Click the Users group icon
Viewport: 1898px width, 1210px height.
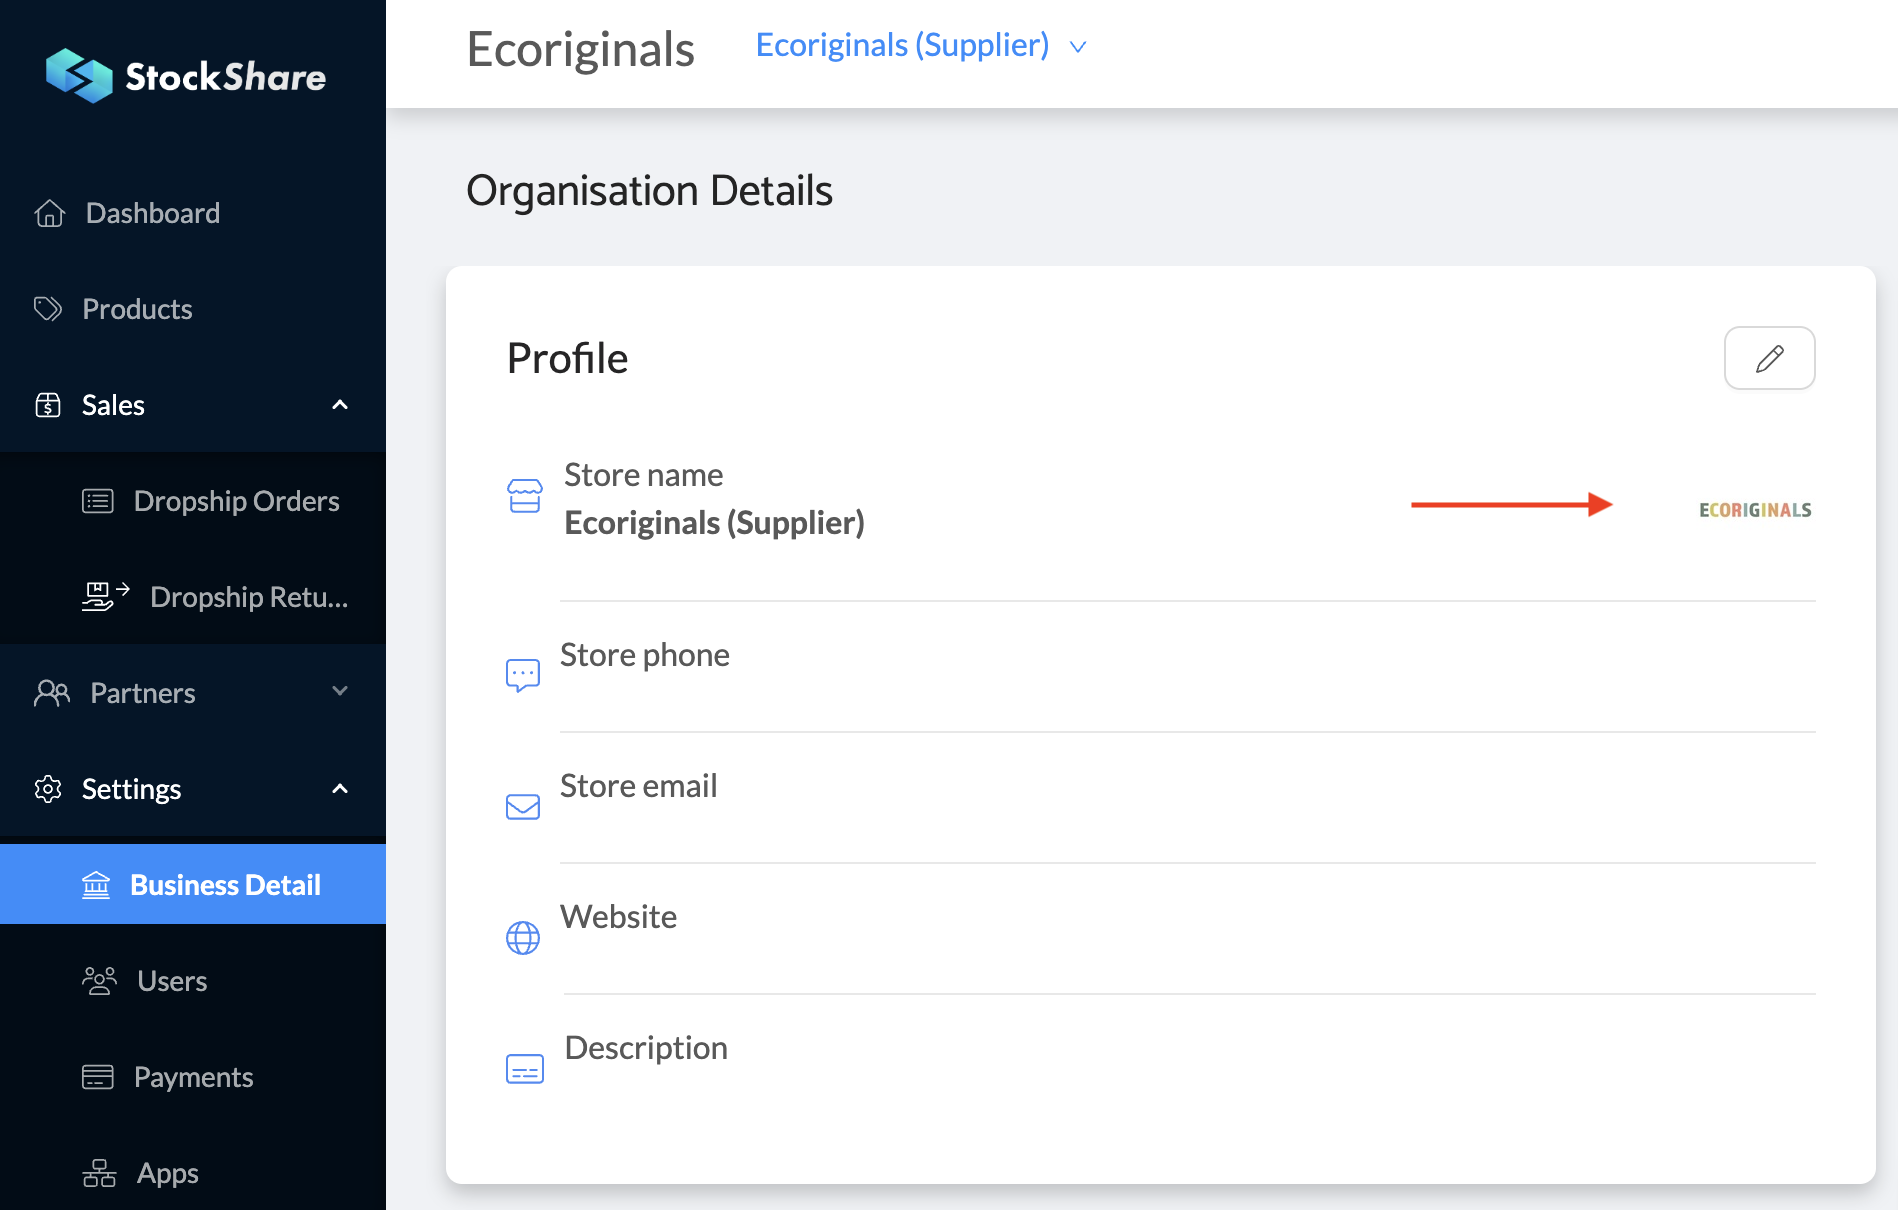pos(99,981)
